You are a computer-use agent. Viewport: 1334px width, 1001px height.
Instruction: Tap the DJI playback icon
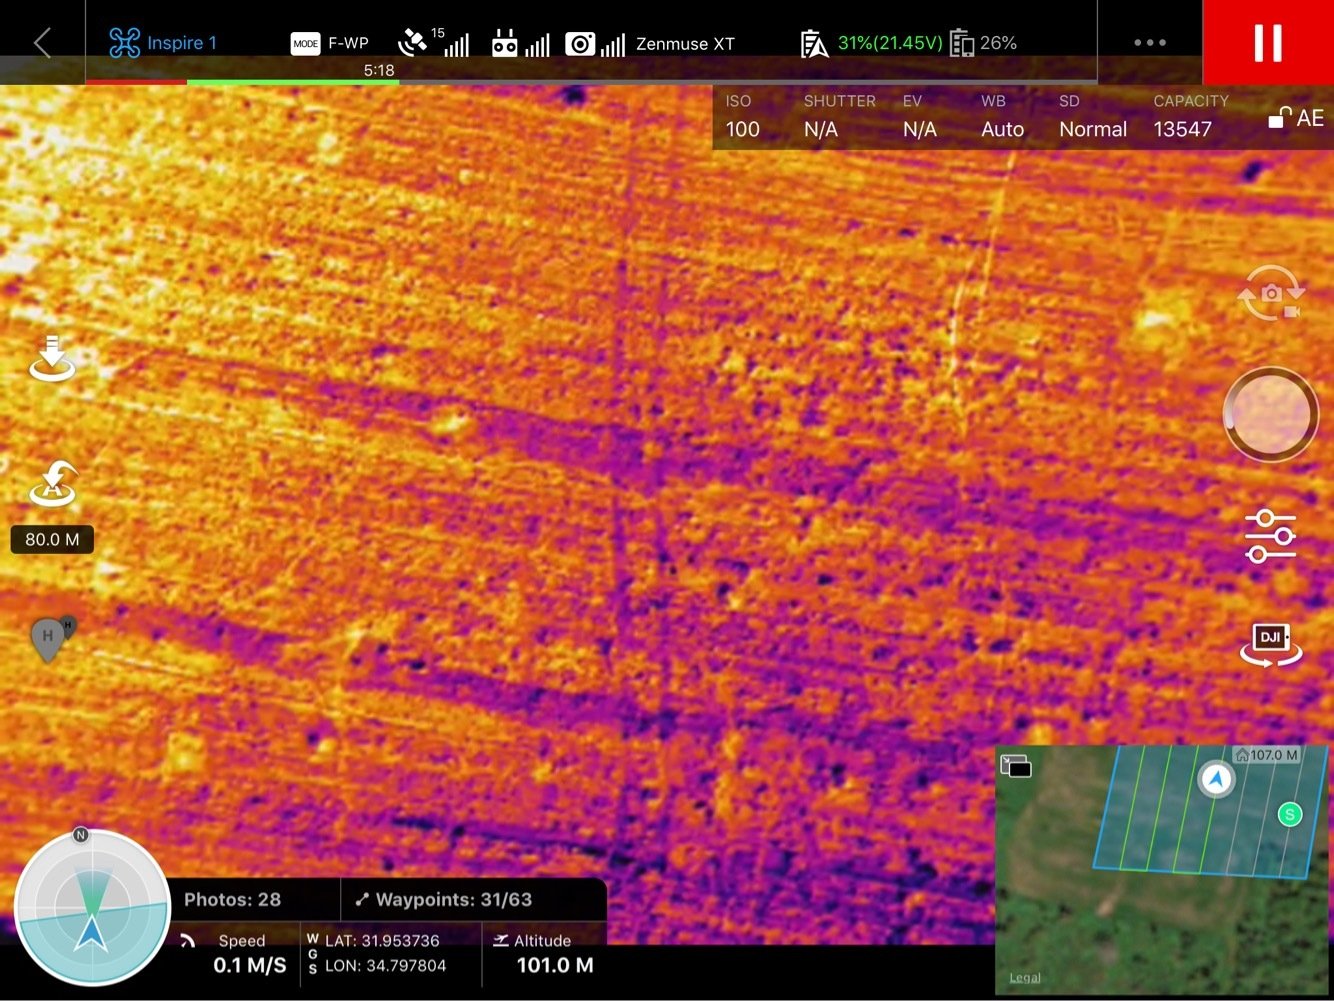(x=1270, y=644)
